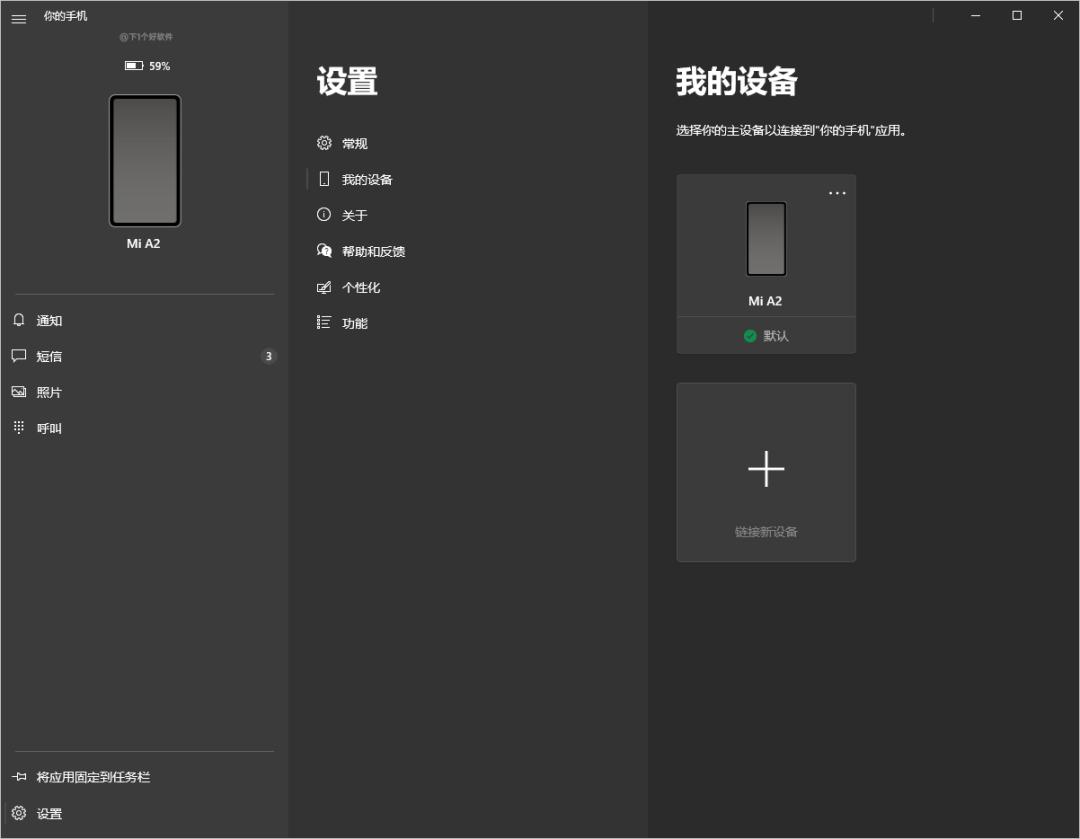Screen dimensions: 1080x839
Task: Switch to the 我的设备 settings tab
Action: click(x=367, y=179)
